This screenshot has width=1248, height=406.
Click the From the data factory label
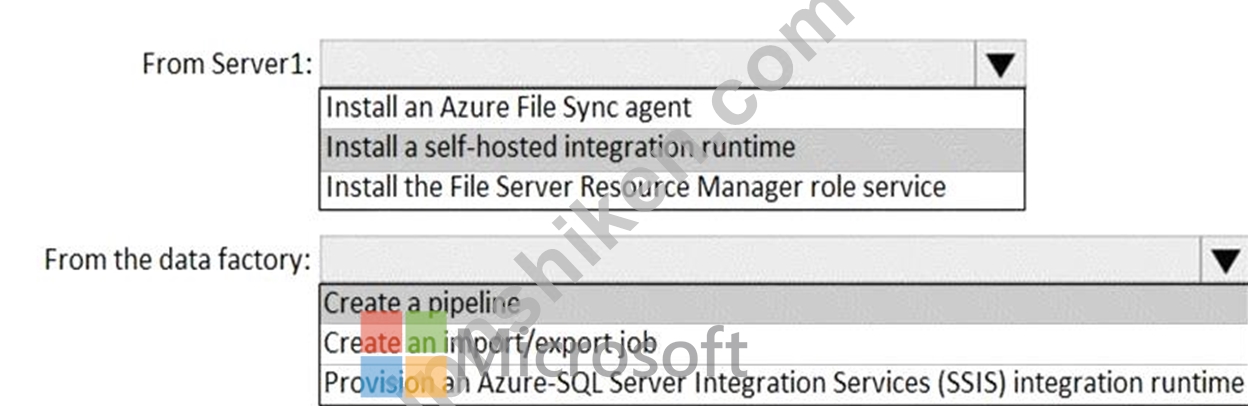(178, 261)
